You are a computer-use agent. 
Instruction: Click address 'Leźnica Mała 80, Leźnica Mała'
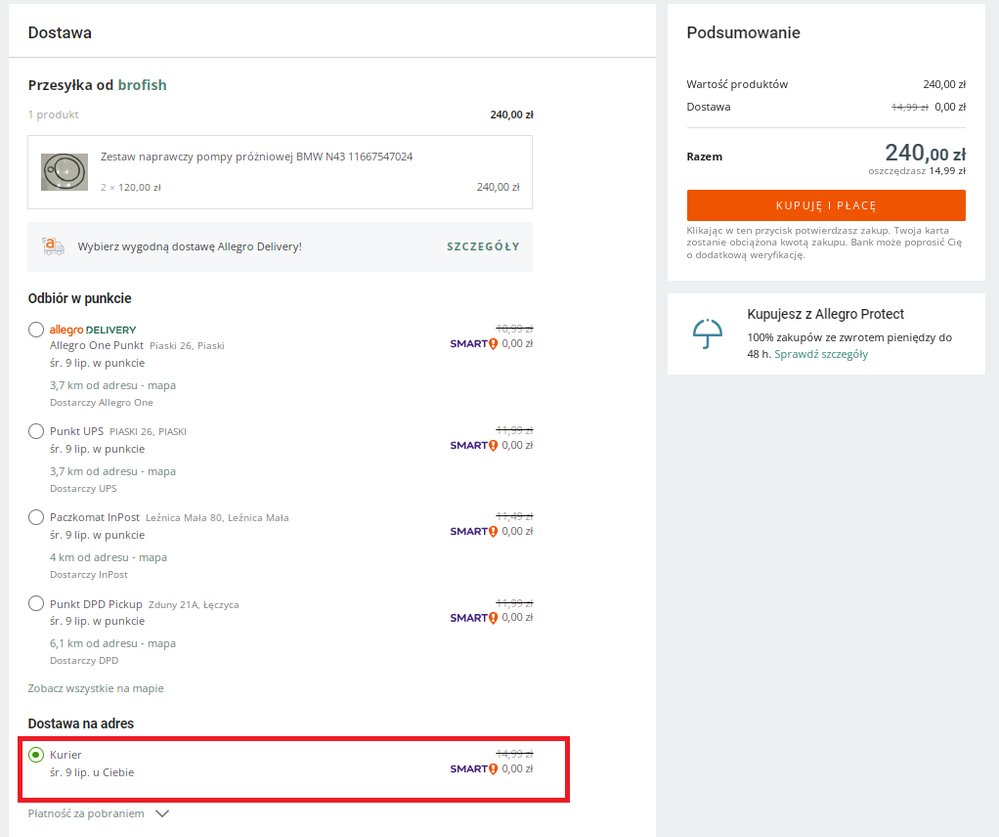coord(217,518)
